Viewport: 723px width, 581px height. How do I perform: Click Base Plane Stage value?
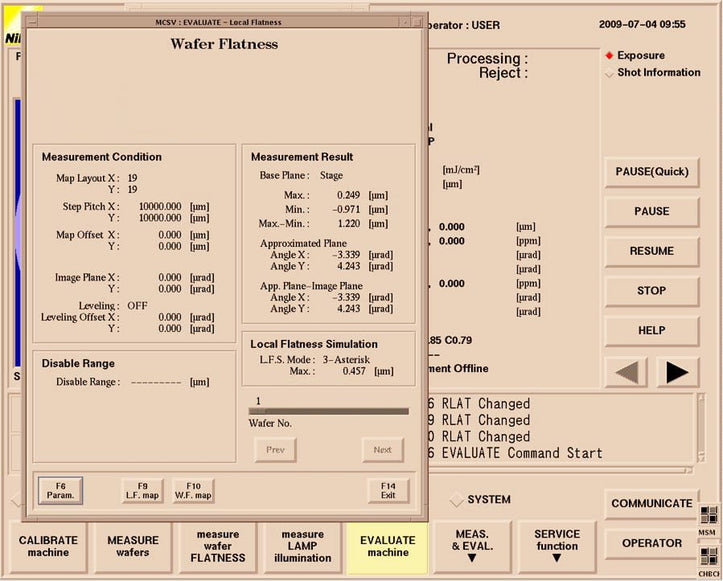tap(331, 176)
